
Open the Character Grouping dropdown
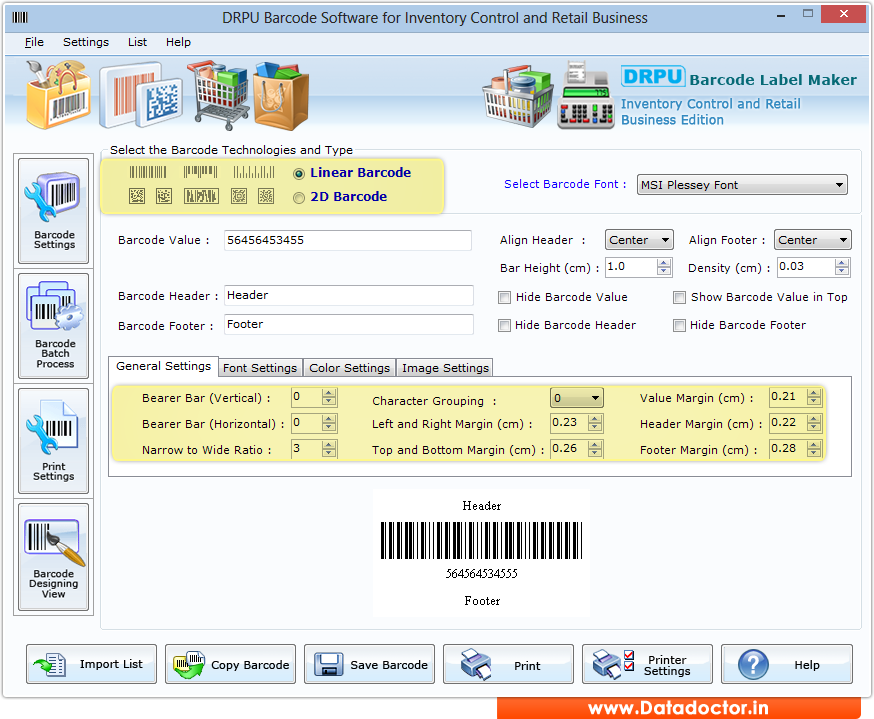(x=576, y=396)
